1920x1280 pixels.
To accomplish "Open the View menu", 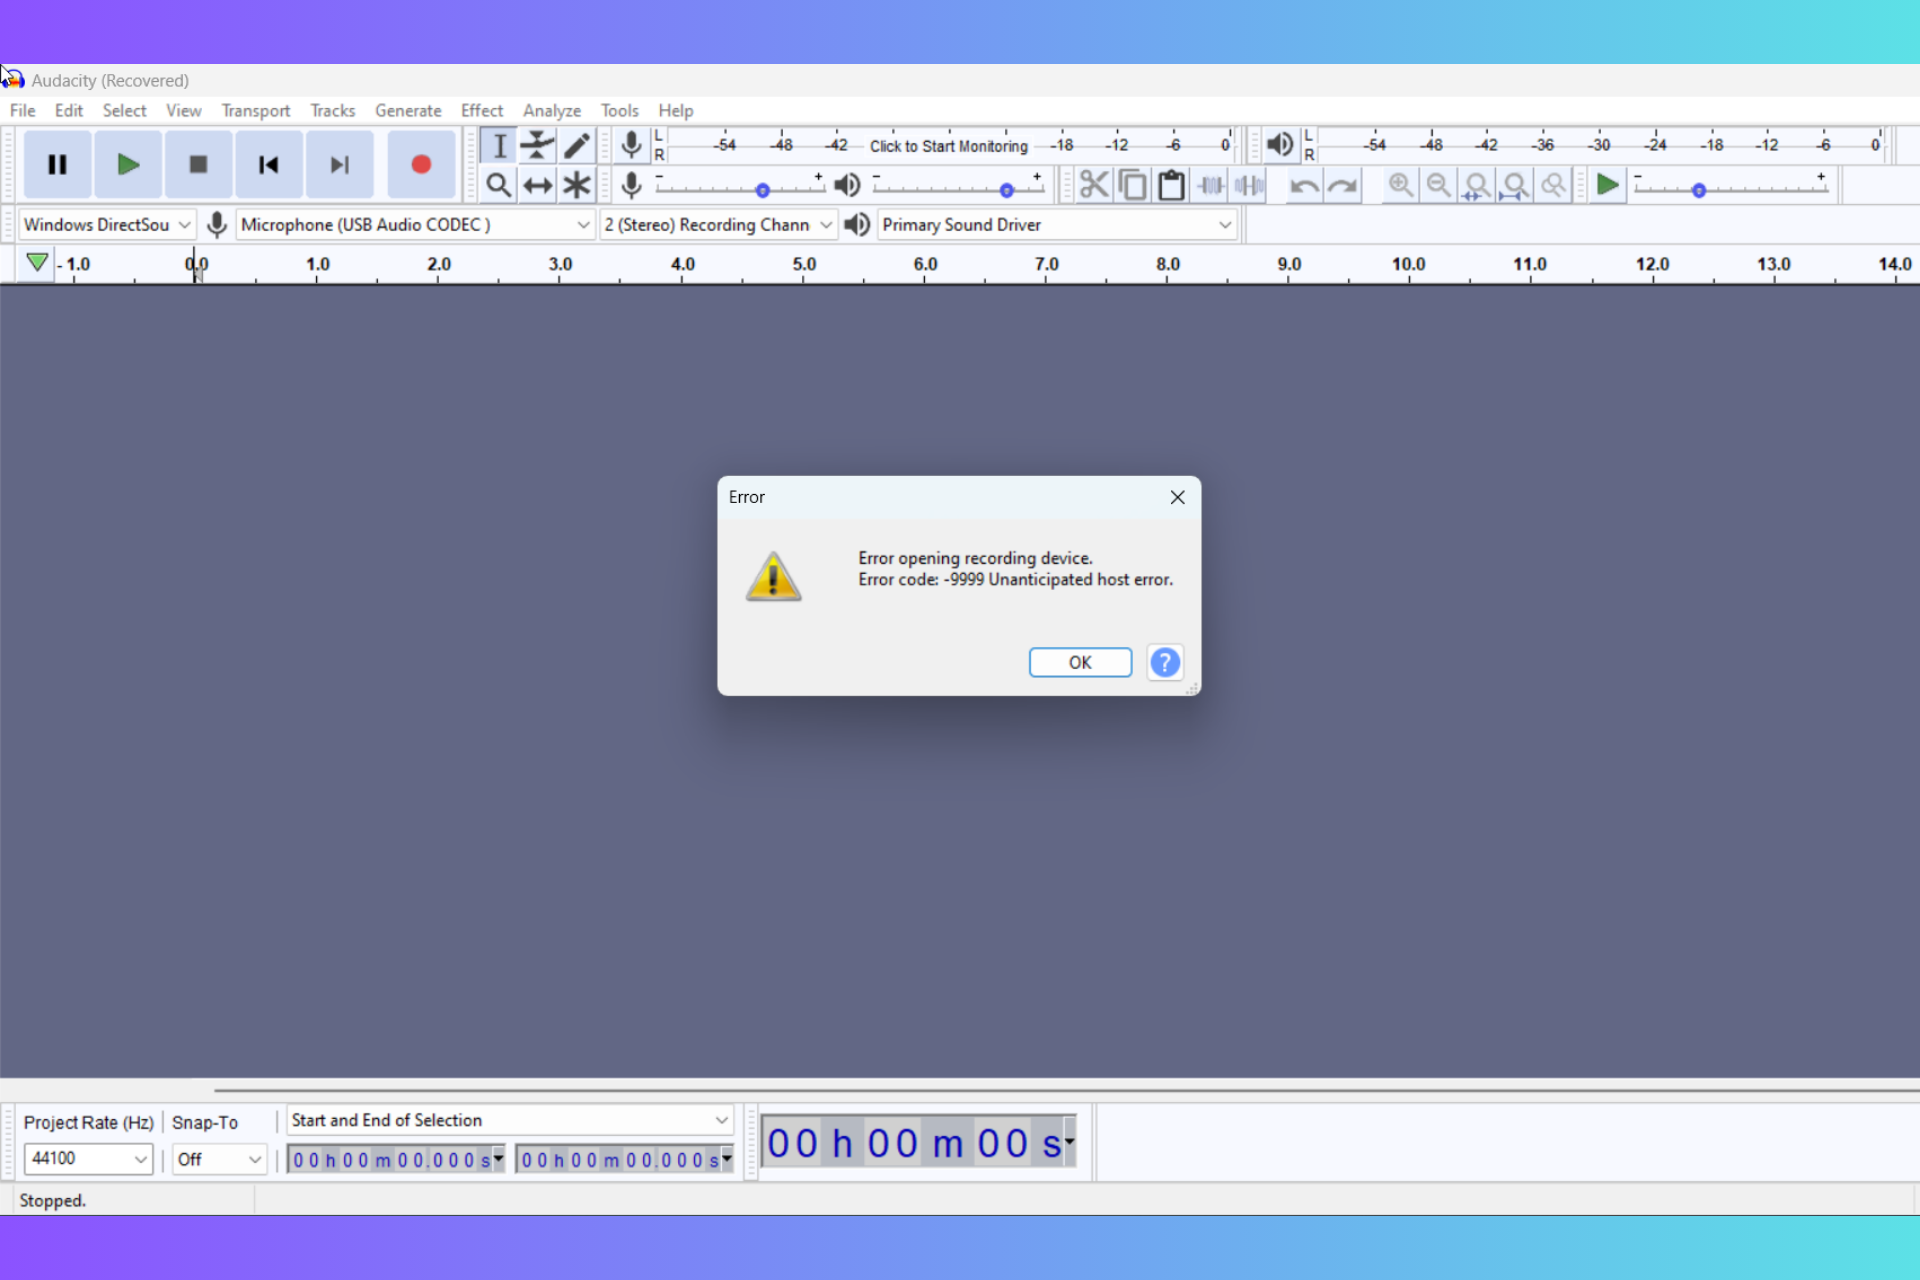I will [x=184, y=111].
